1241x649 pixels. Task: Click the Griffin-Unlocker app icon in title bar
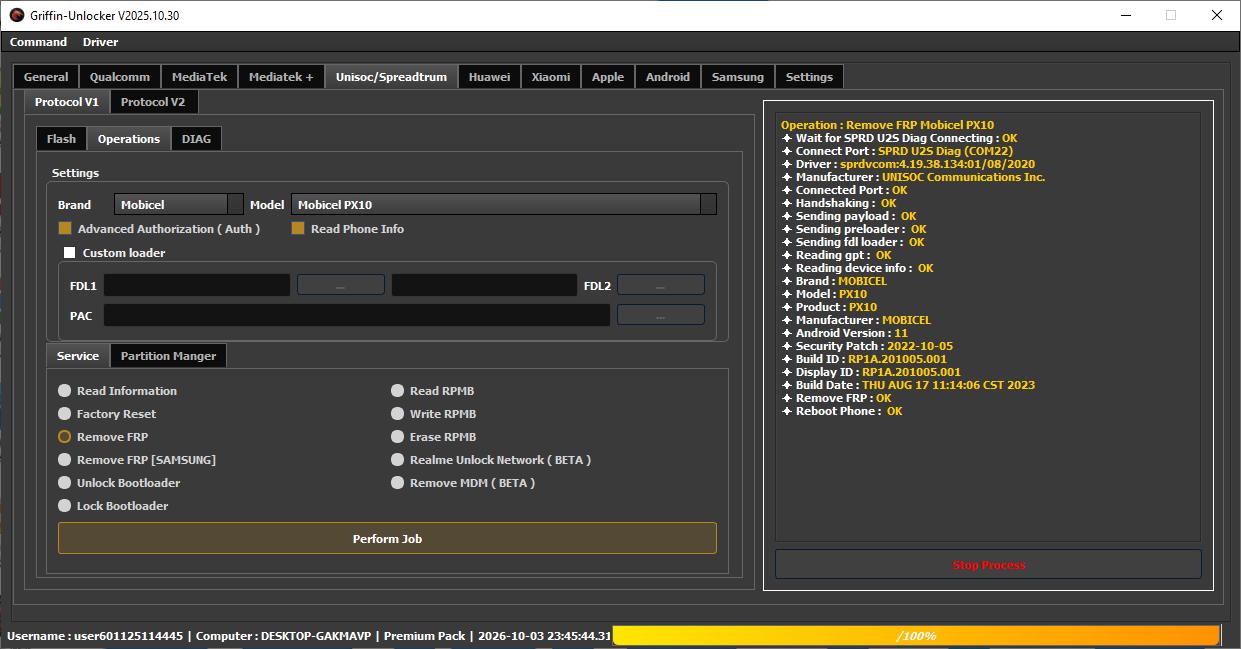point(16,15)
